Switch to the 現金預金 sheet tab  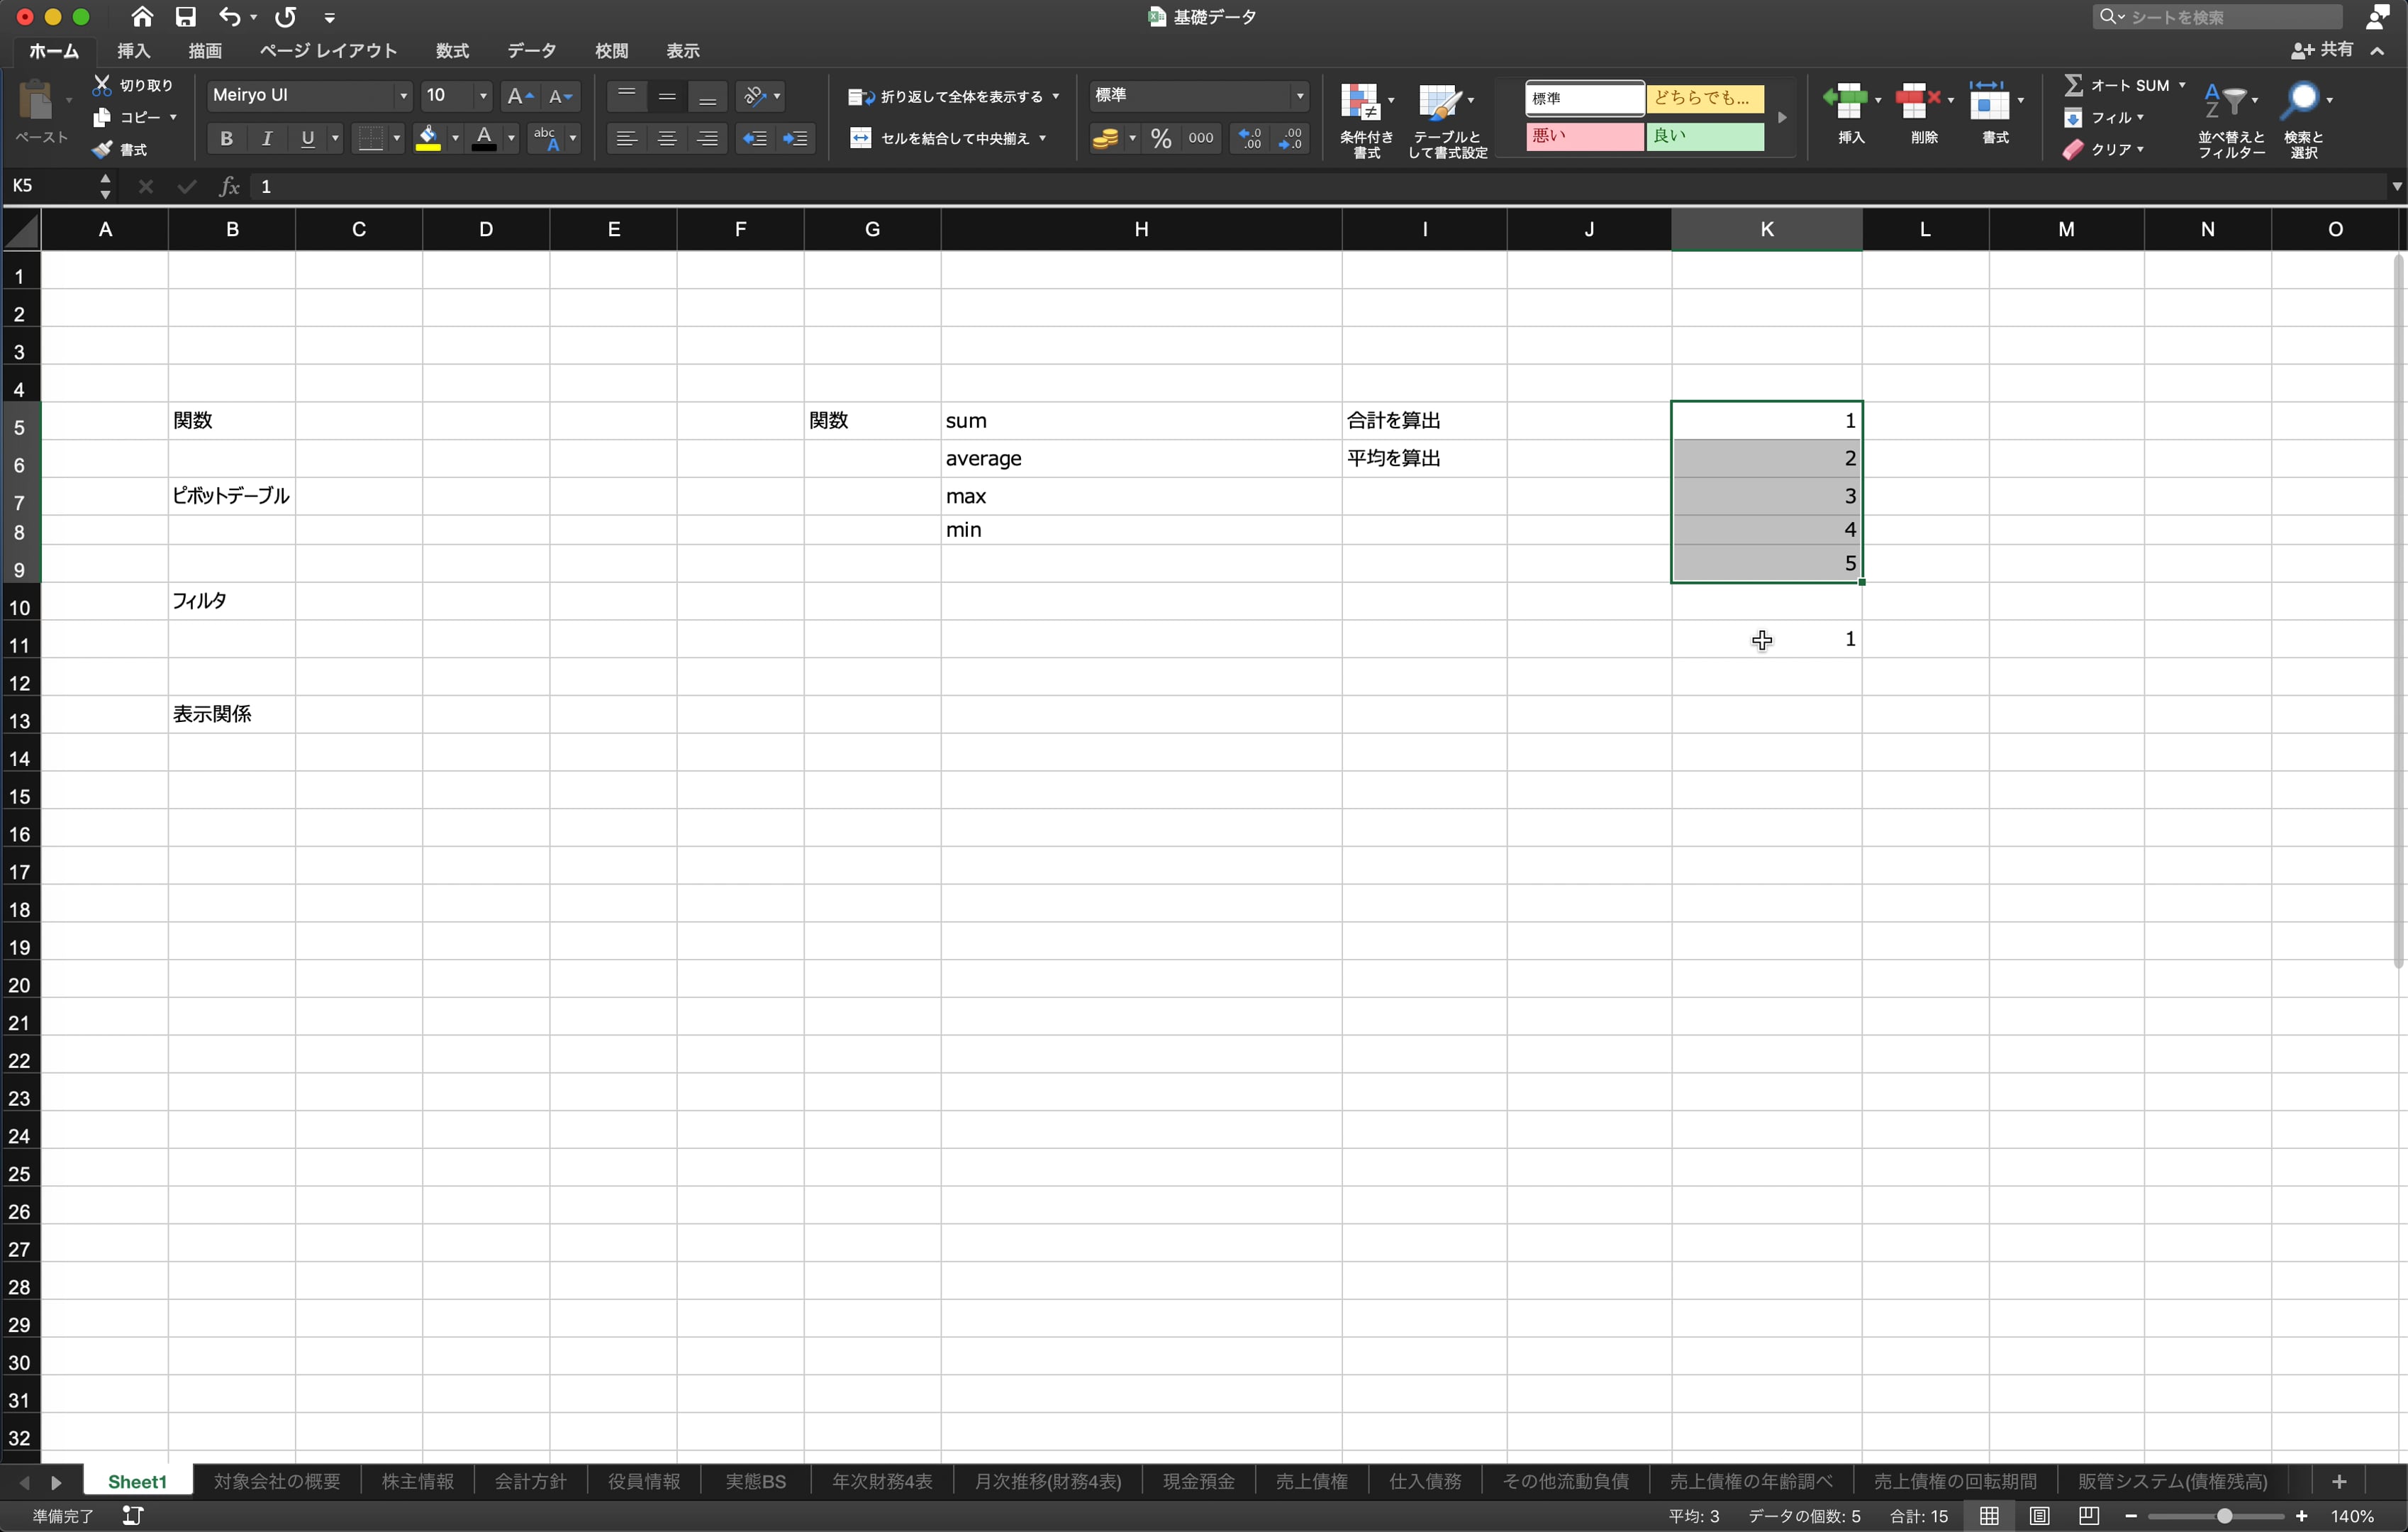[x=1198, y=1481]
